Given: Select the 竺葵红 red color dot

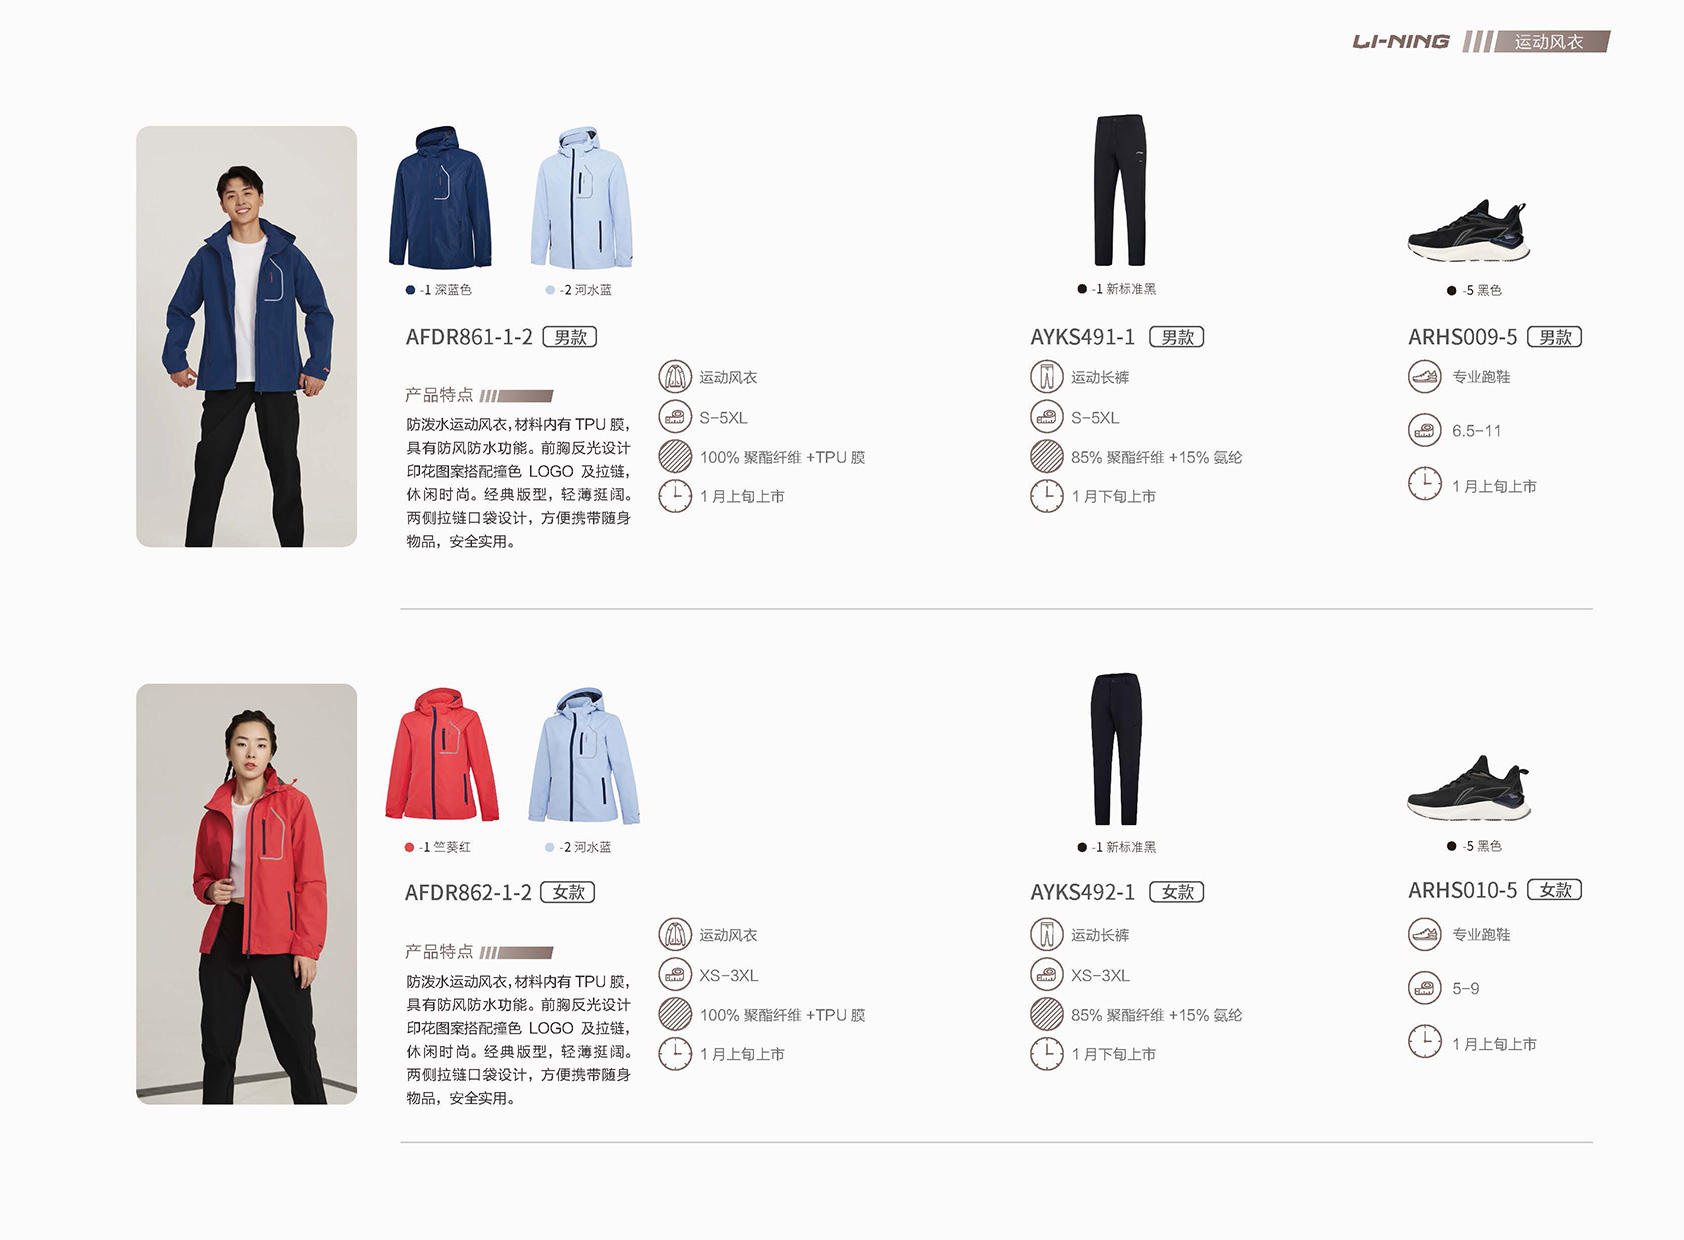Looking at the screenshot, I should coord(409,847).
